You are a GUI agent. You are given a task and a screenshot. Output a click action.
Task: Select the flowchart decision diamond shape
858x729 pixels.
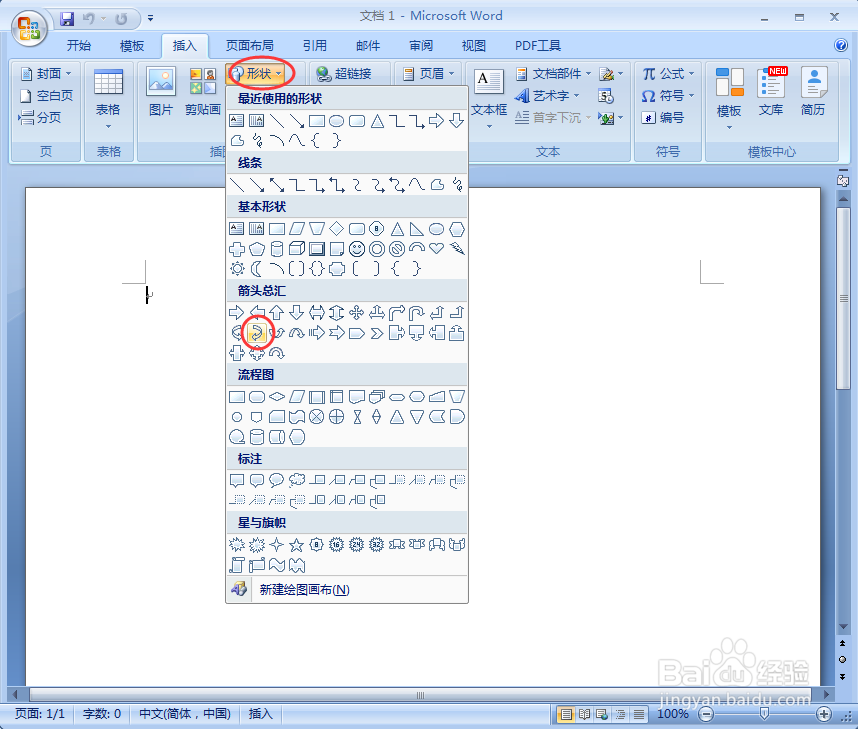[277, 396]
